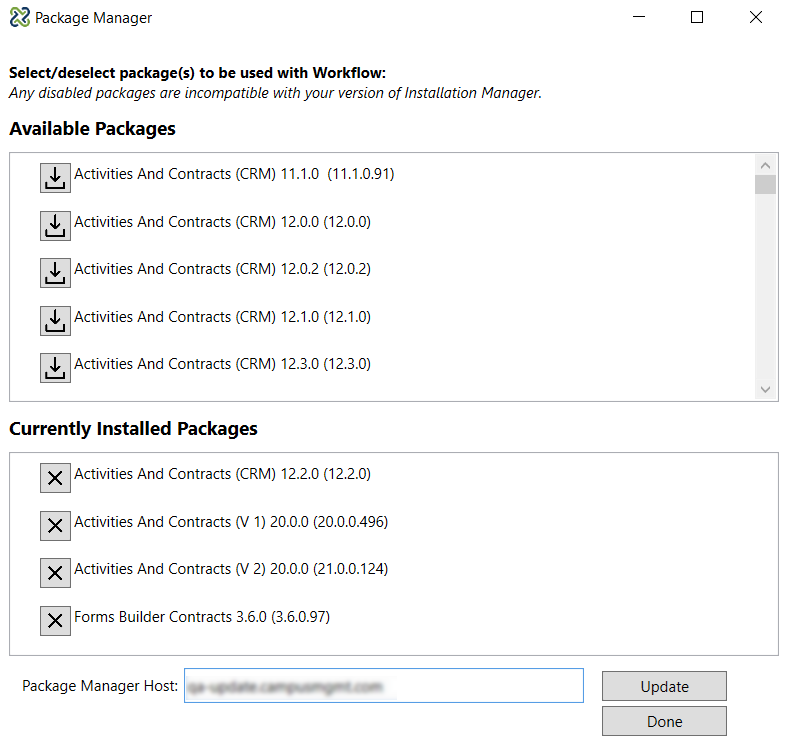The image size is (786, 744).
Task: Remove installed Activities And Contracts (CRM) 12.2.0
Action: point(55,478)
